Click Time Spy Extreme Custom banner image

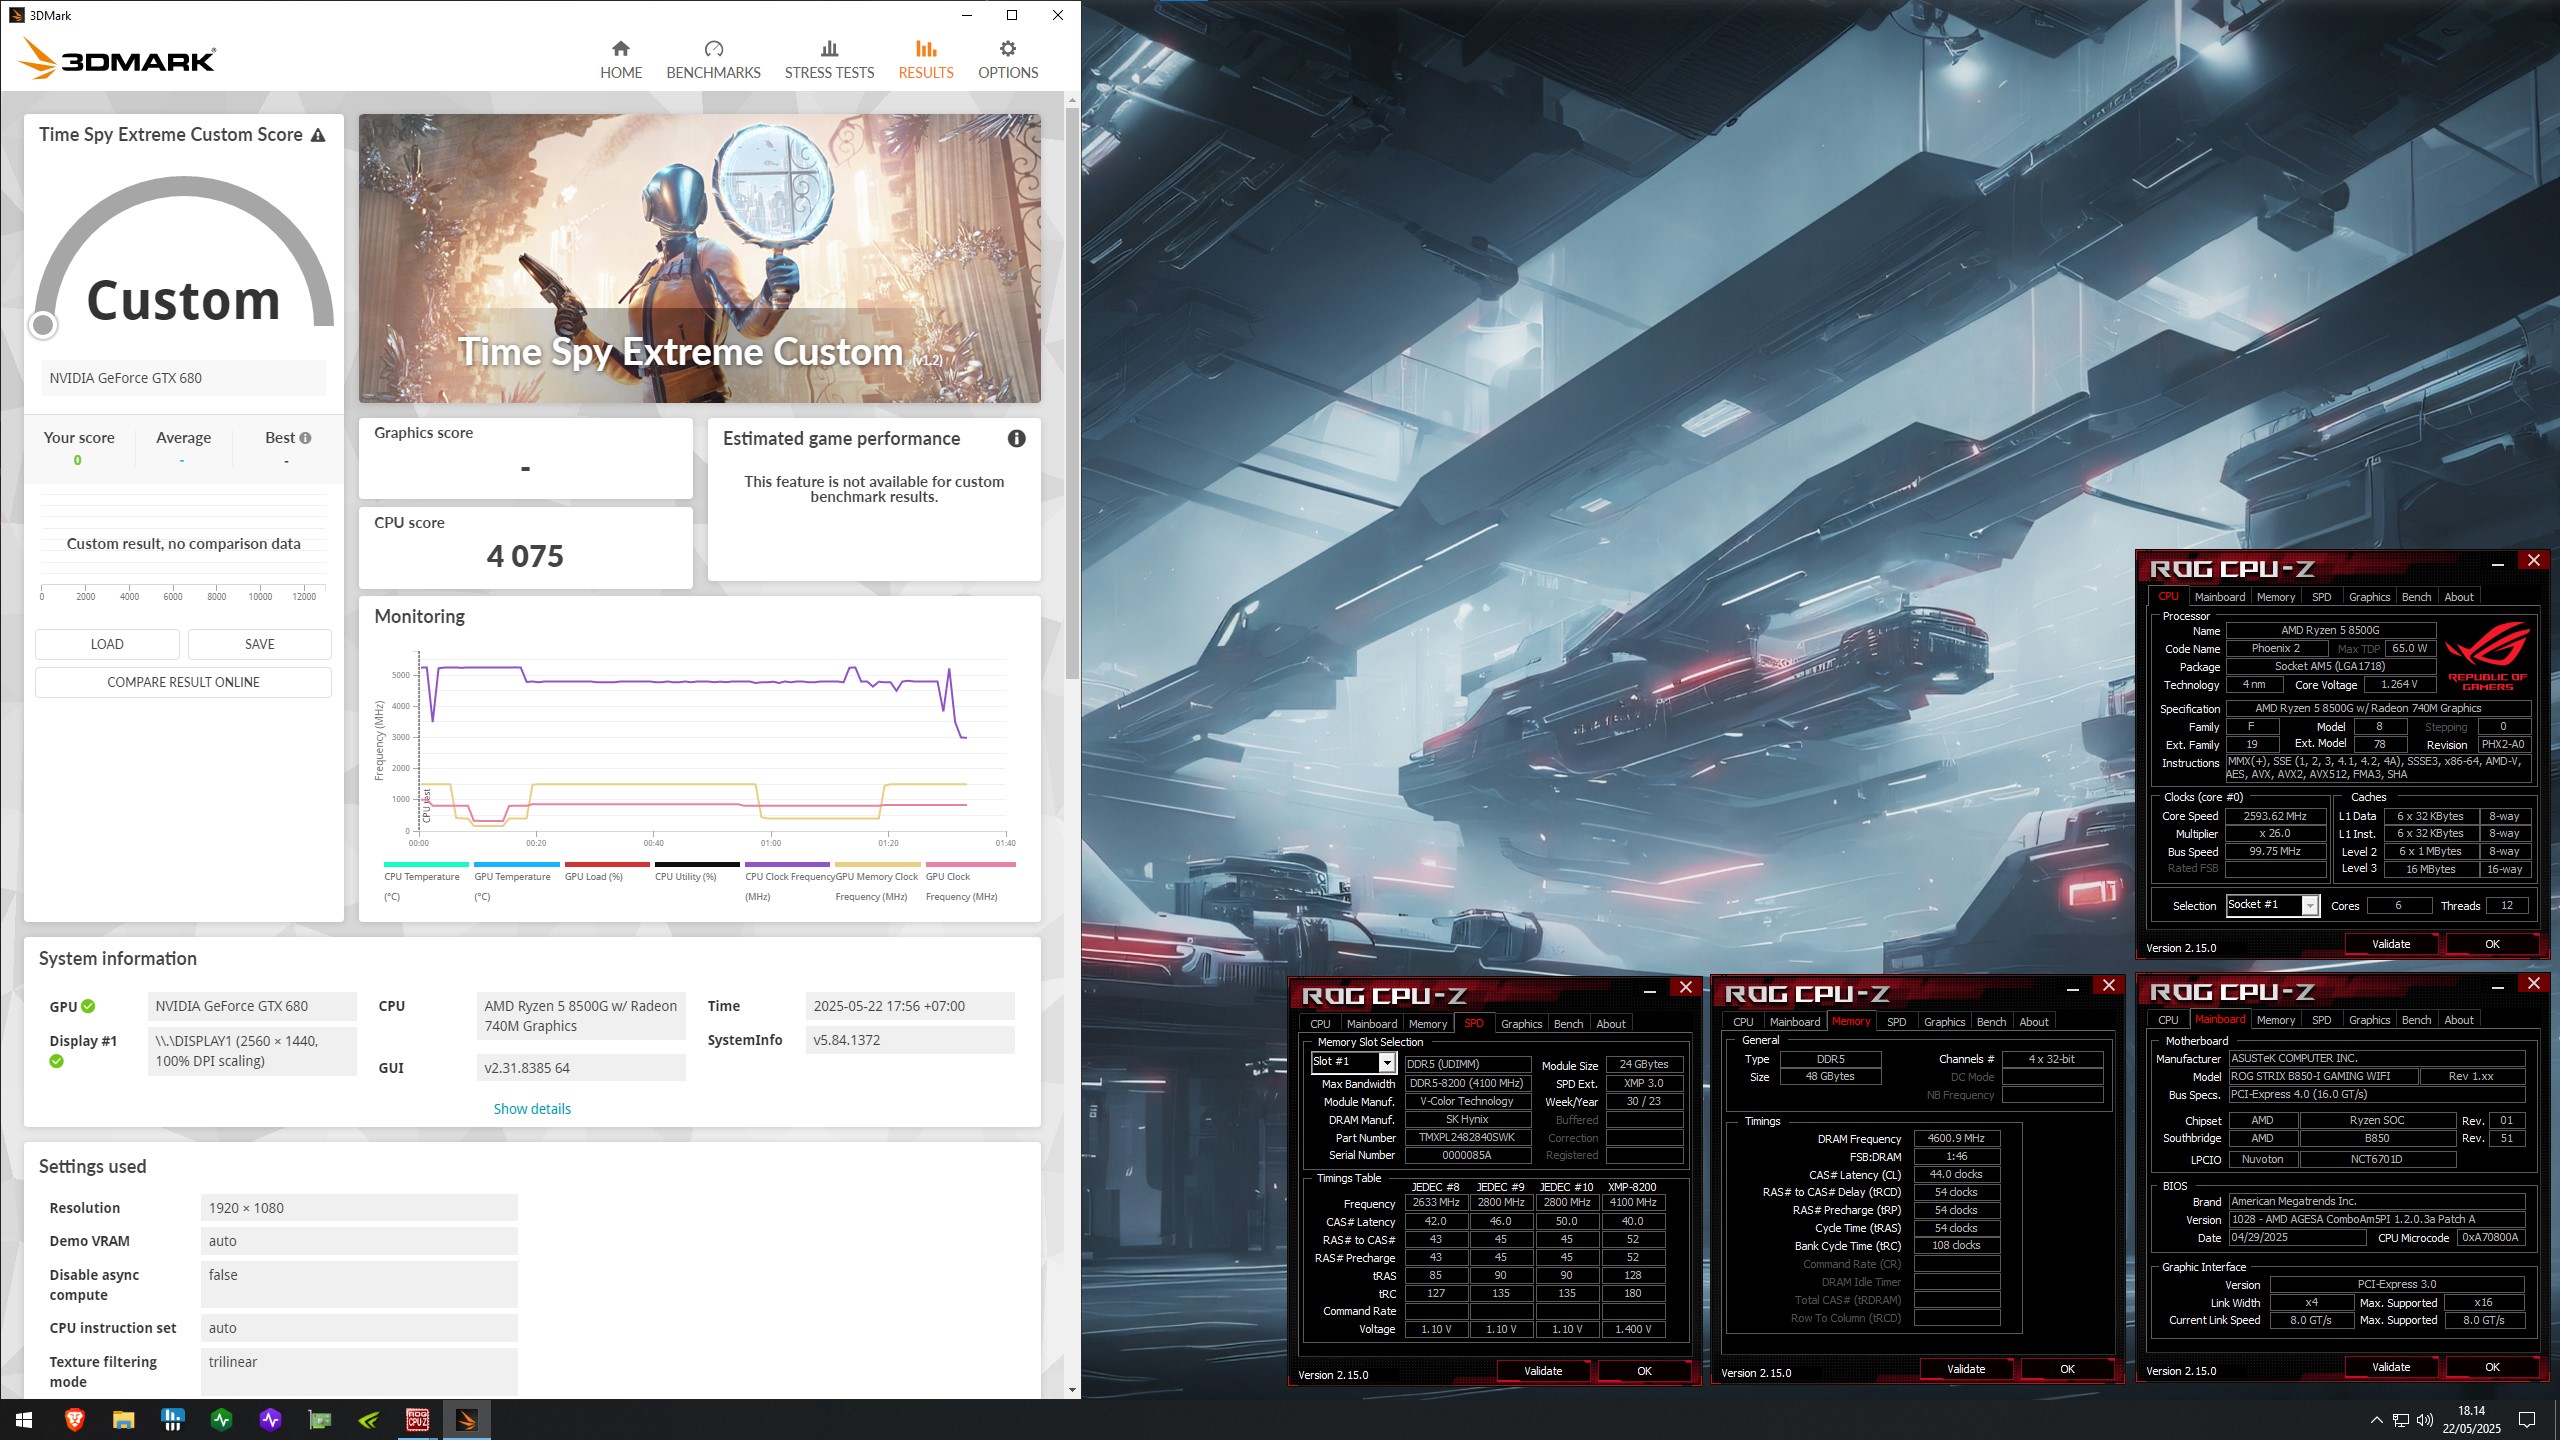[700, 258]
